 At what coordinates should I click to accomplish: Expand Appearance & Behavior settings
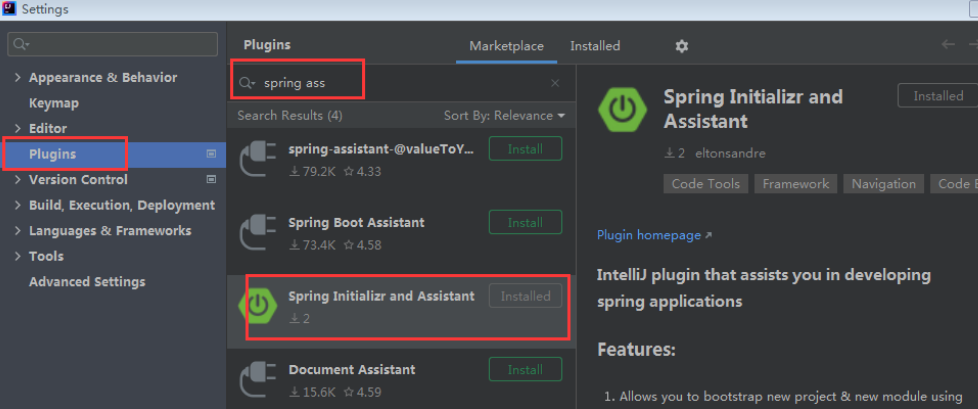17,77
